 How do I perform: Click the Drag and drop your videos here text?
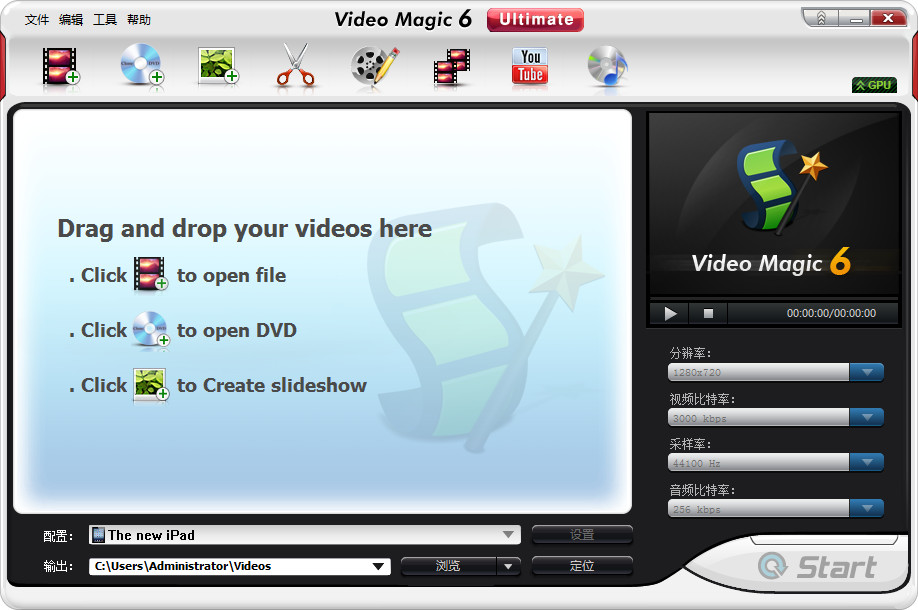pyautogui.click(x=245, y=229)
